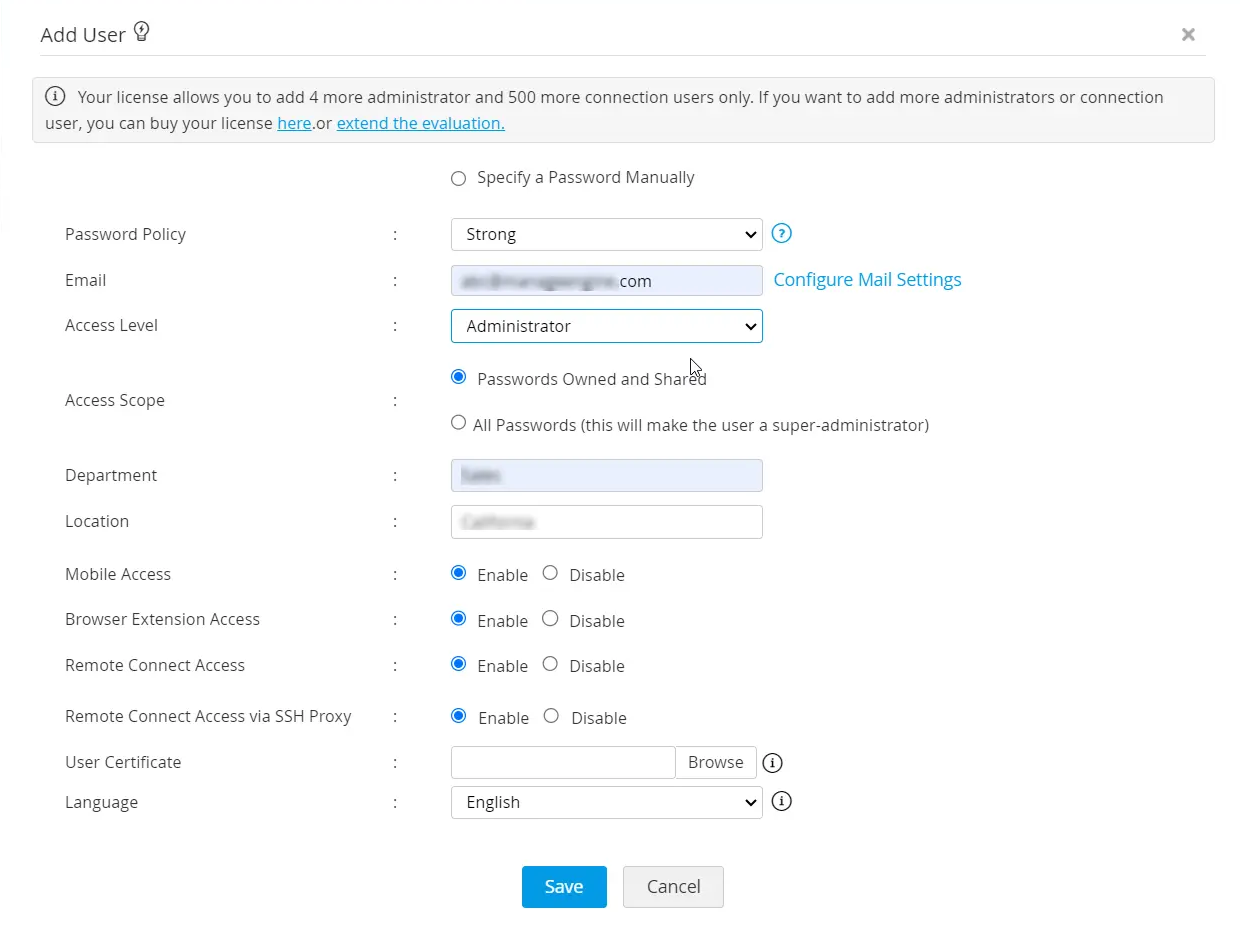Disable Browser Extension Access
The height and width of the screenshot is (931, 1240).
(x=550, y=619)
